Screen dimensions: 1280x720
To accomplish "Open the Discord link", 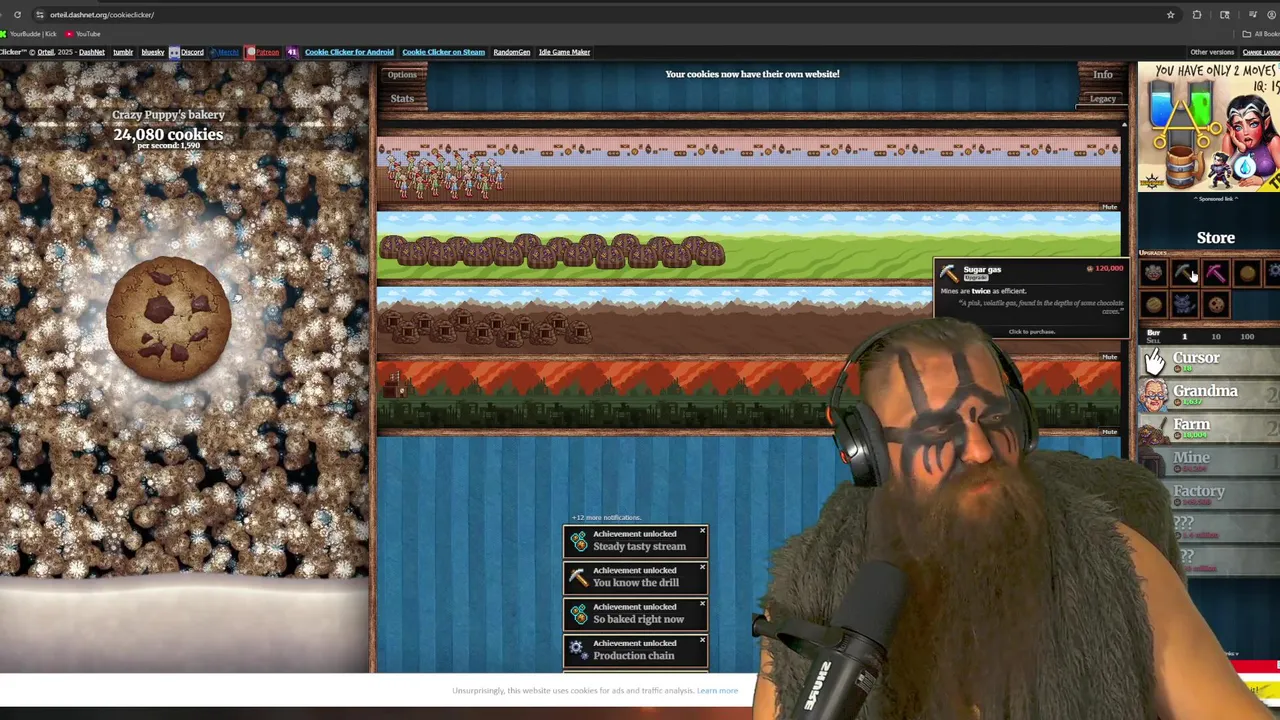I will [187, 52].
